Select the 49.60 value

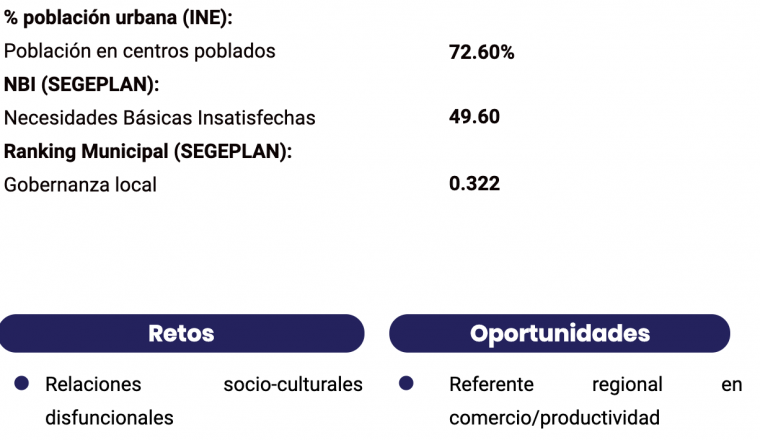(474, 117)
